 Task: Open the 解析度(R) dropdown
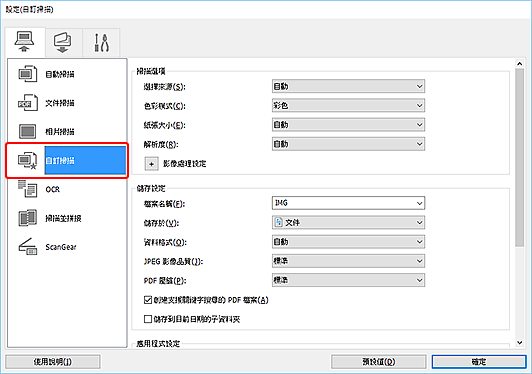(348, 144)
